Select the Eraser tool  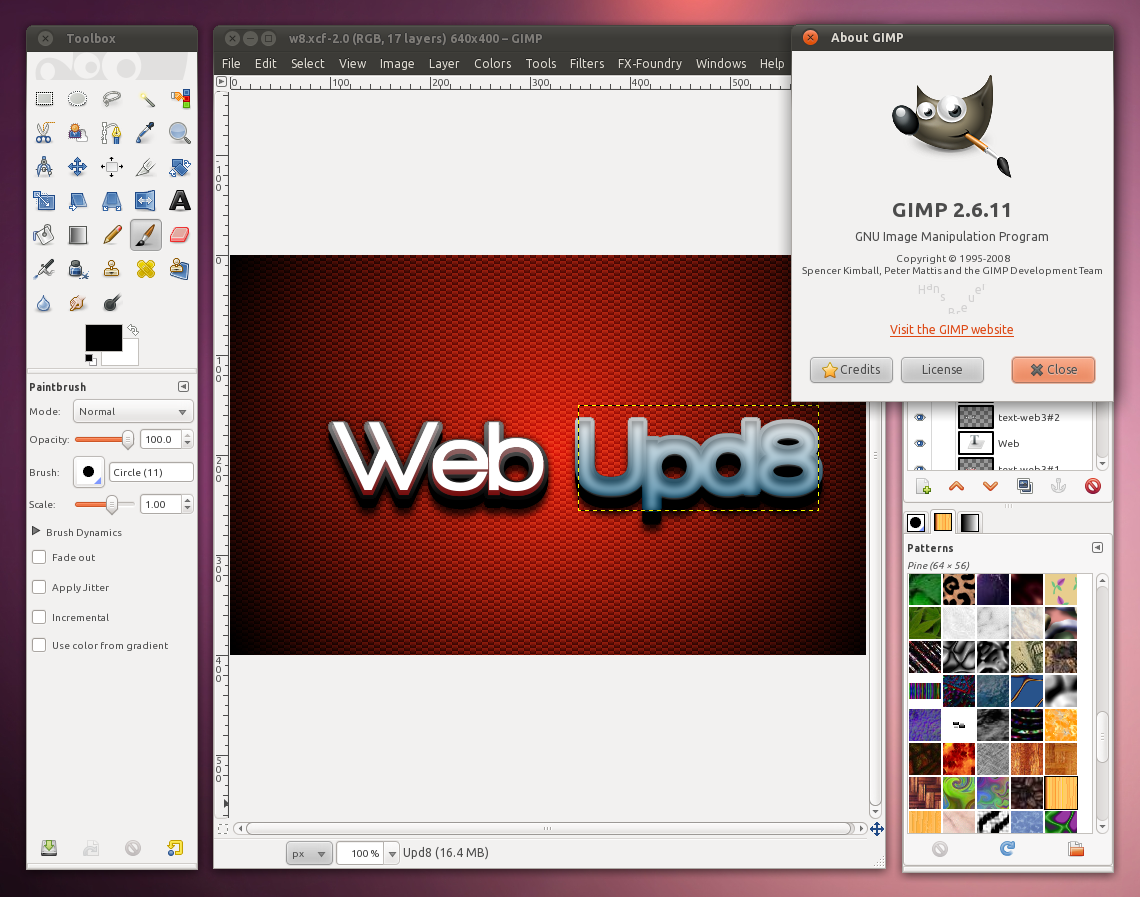point(180,235)
